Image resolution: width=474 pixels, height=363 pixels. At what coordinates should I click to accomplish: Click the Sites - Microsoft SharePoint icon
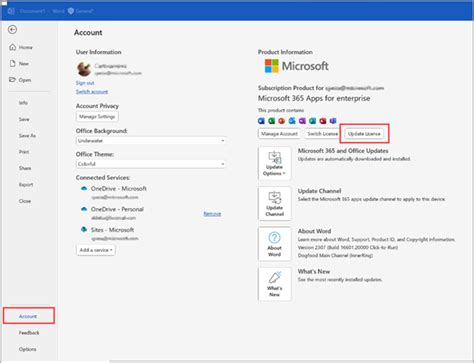(x=84, y=229)
